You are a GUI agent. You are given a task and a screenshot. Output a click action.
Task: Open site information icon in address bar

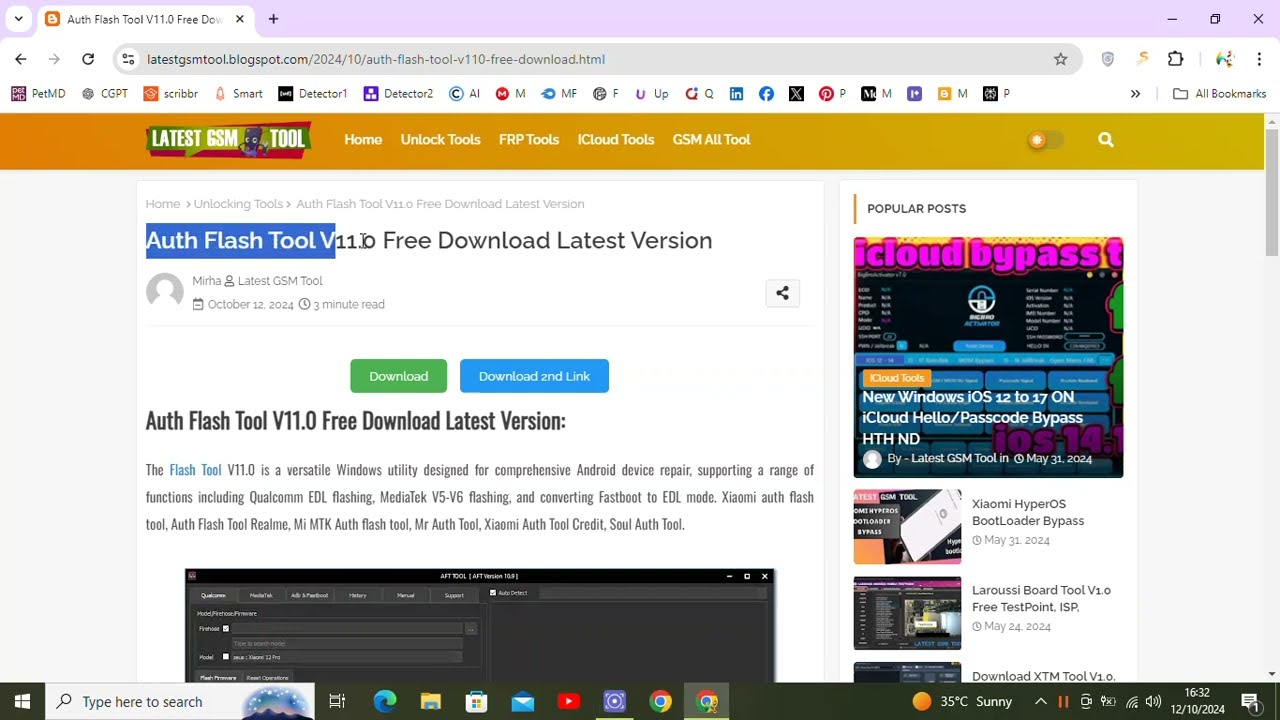pos(128,59)
